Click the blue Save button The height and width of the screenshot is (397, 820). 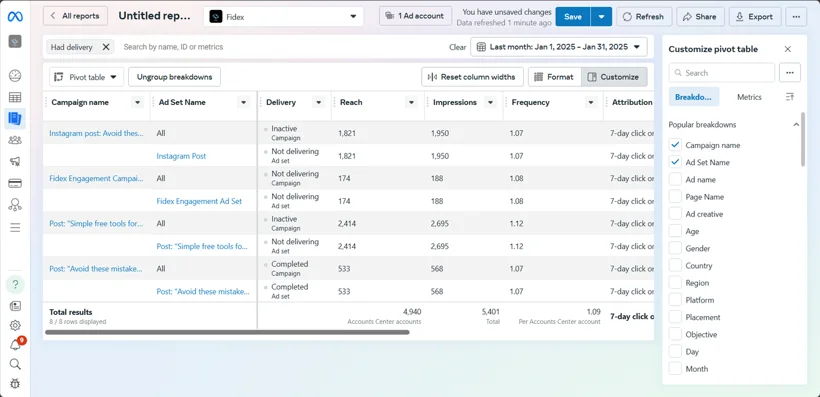tap(573, 17)
